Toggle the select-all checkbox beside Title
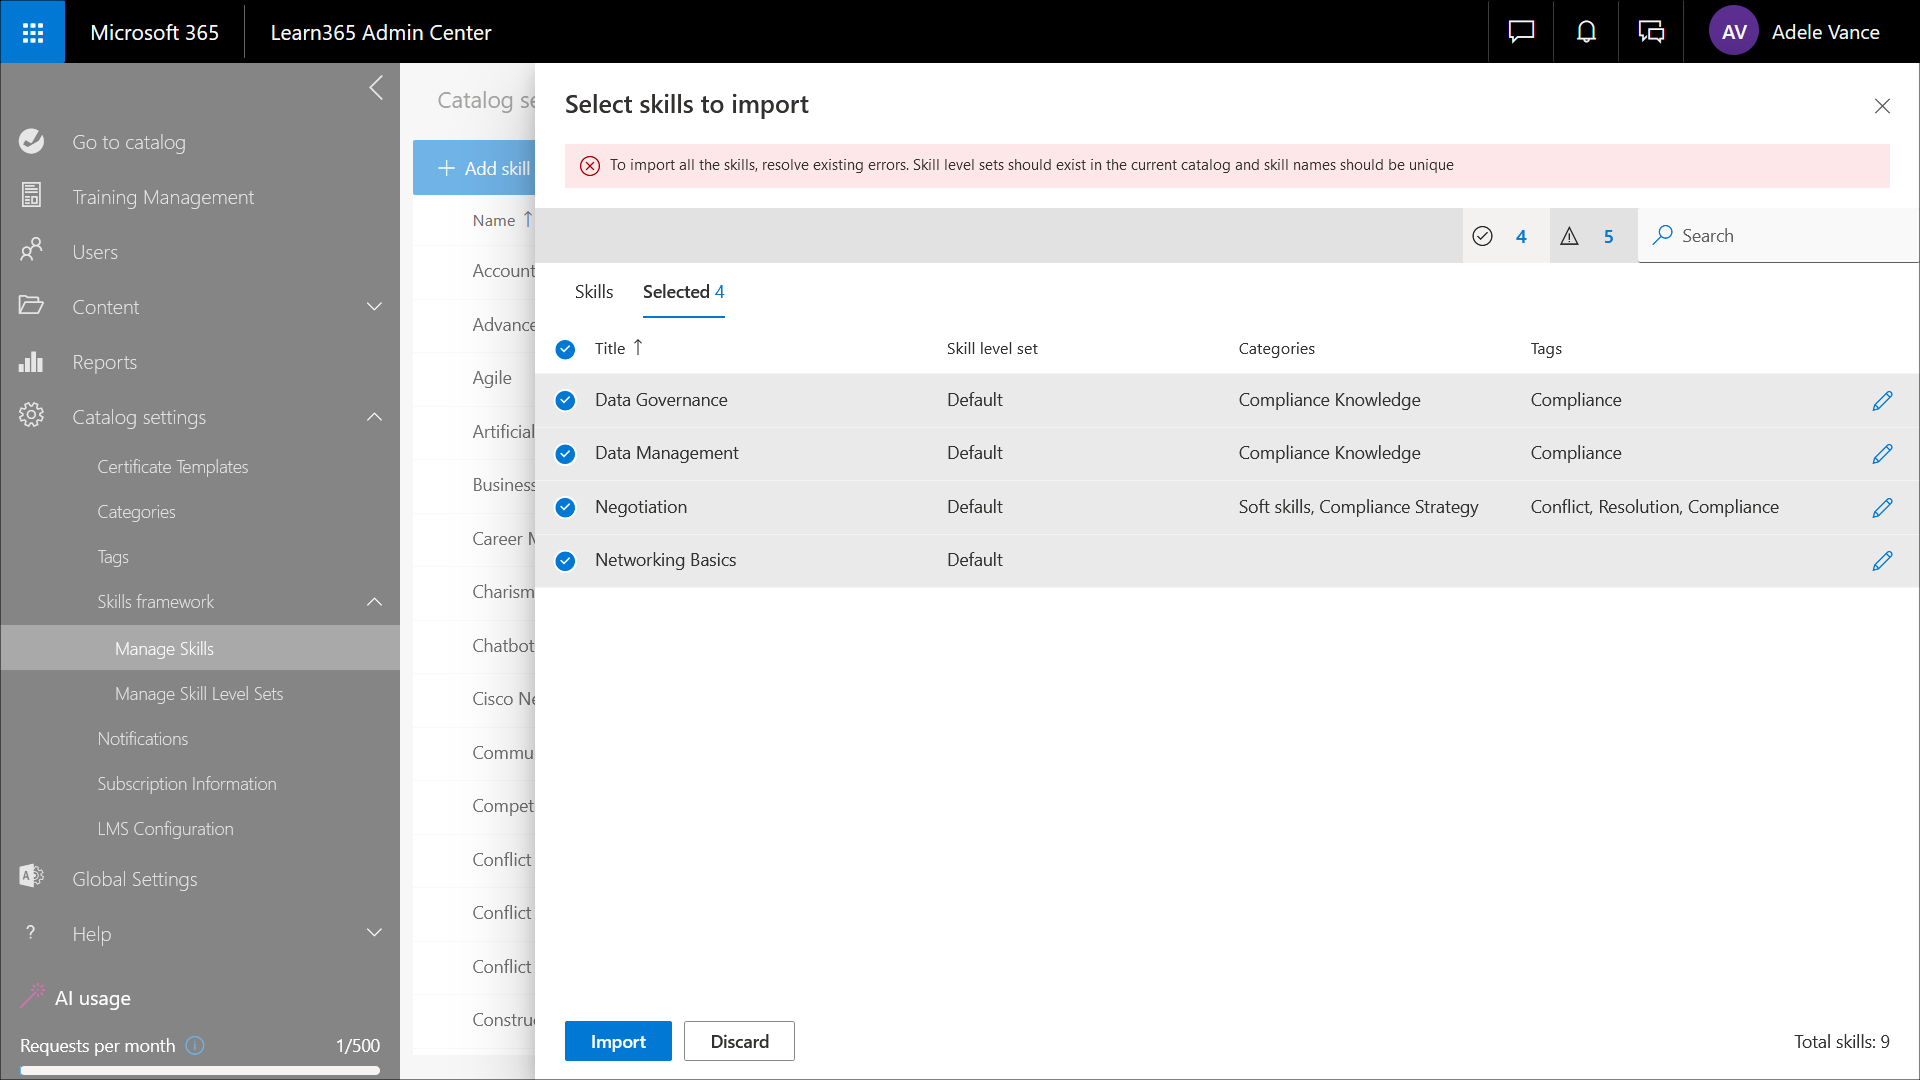Image resolution: width=1920 pixels, height=1080 pixels. 565,349
